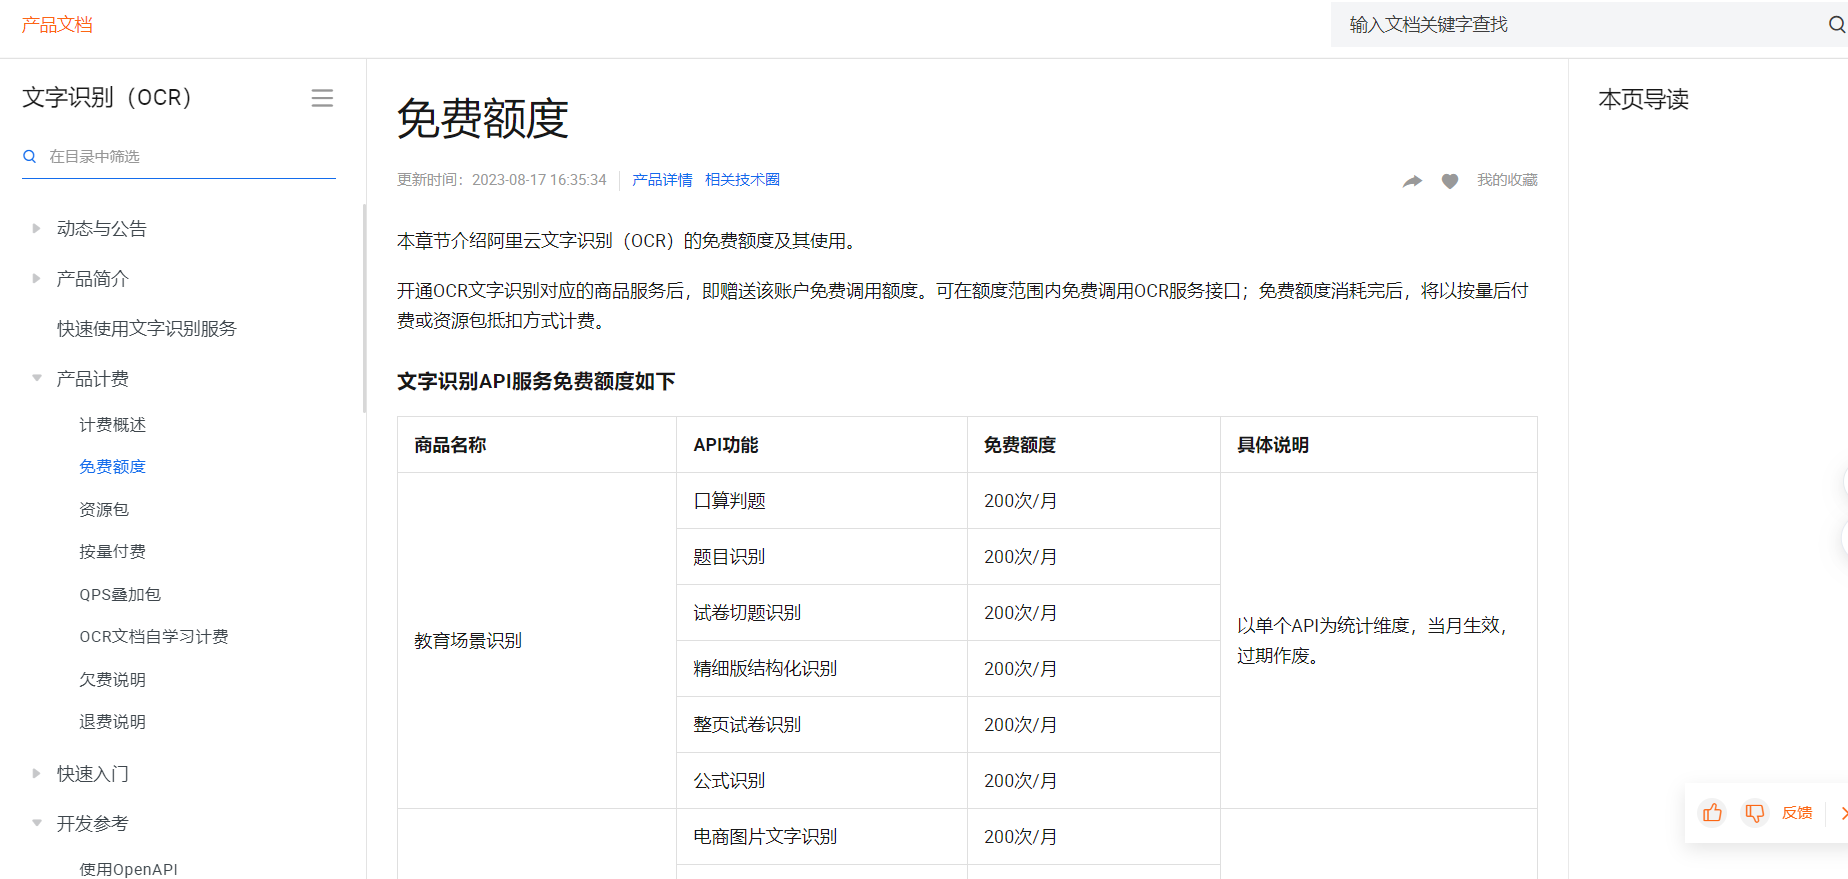
Task: Click the search magnifier icon in top bar
Action: click(x=1836, y=24)
